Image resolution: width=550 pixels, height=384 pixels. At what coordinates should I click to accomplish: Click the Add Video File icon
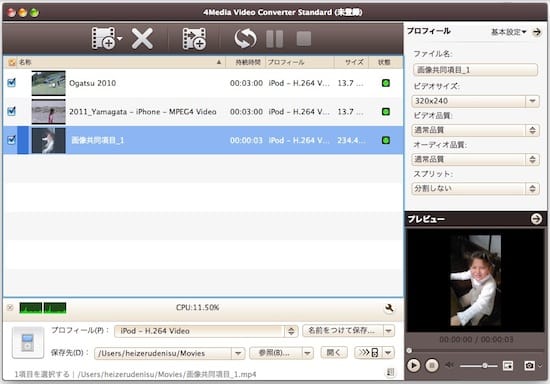pyautogui.click(x=104, y=38)
